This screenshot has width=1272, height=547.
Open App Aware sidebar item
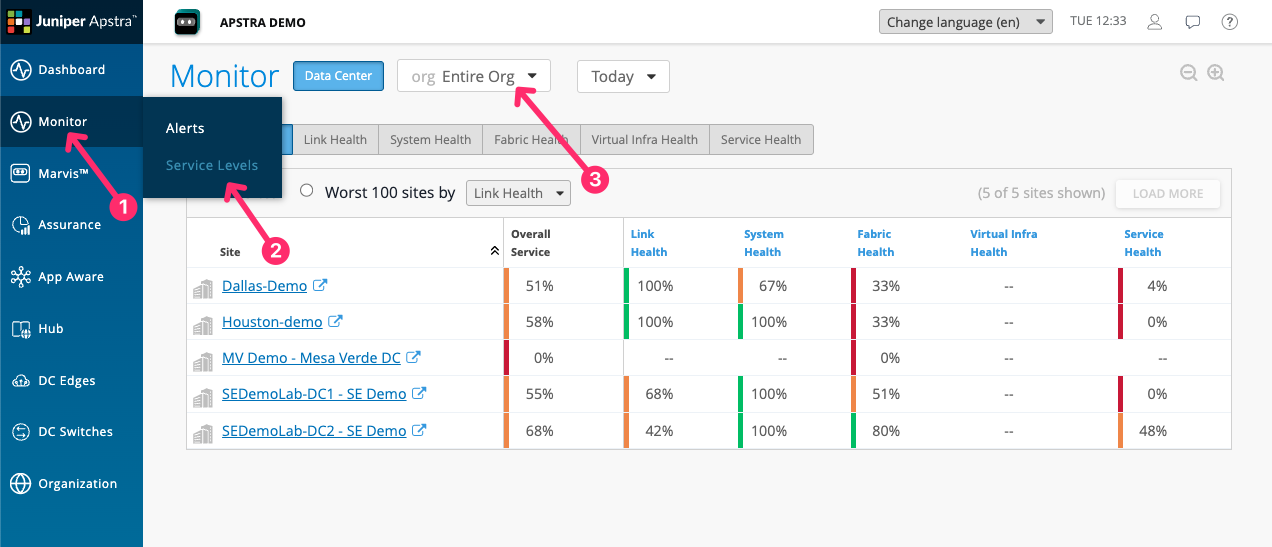[71, 277]
